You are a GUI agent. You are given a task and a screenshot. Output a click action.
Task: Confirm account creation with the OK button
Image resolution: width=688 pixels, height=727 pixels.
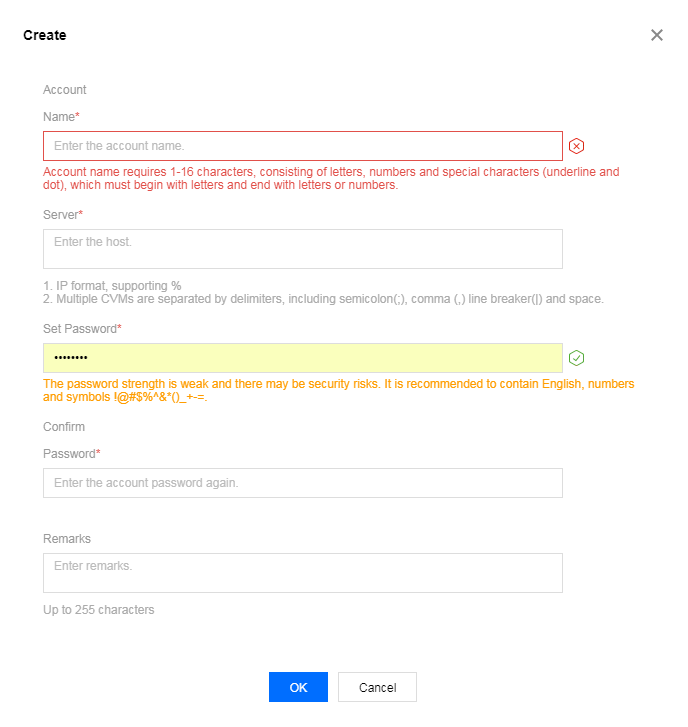298,687
